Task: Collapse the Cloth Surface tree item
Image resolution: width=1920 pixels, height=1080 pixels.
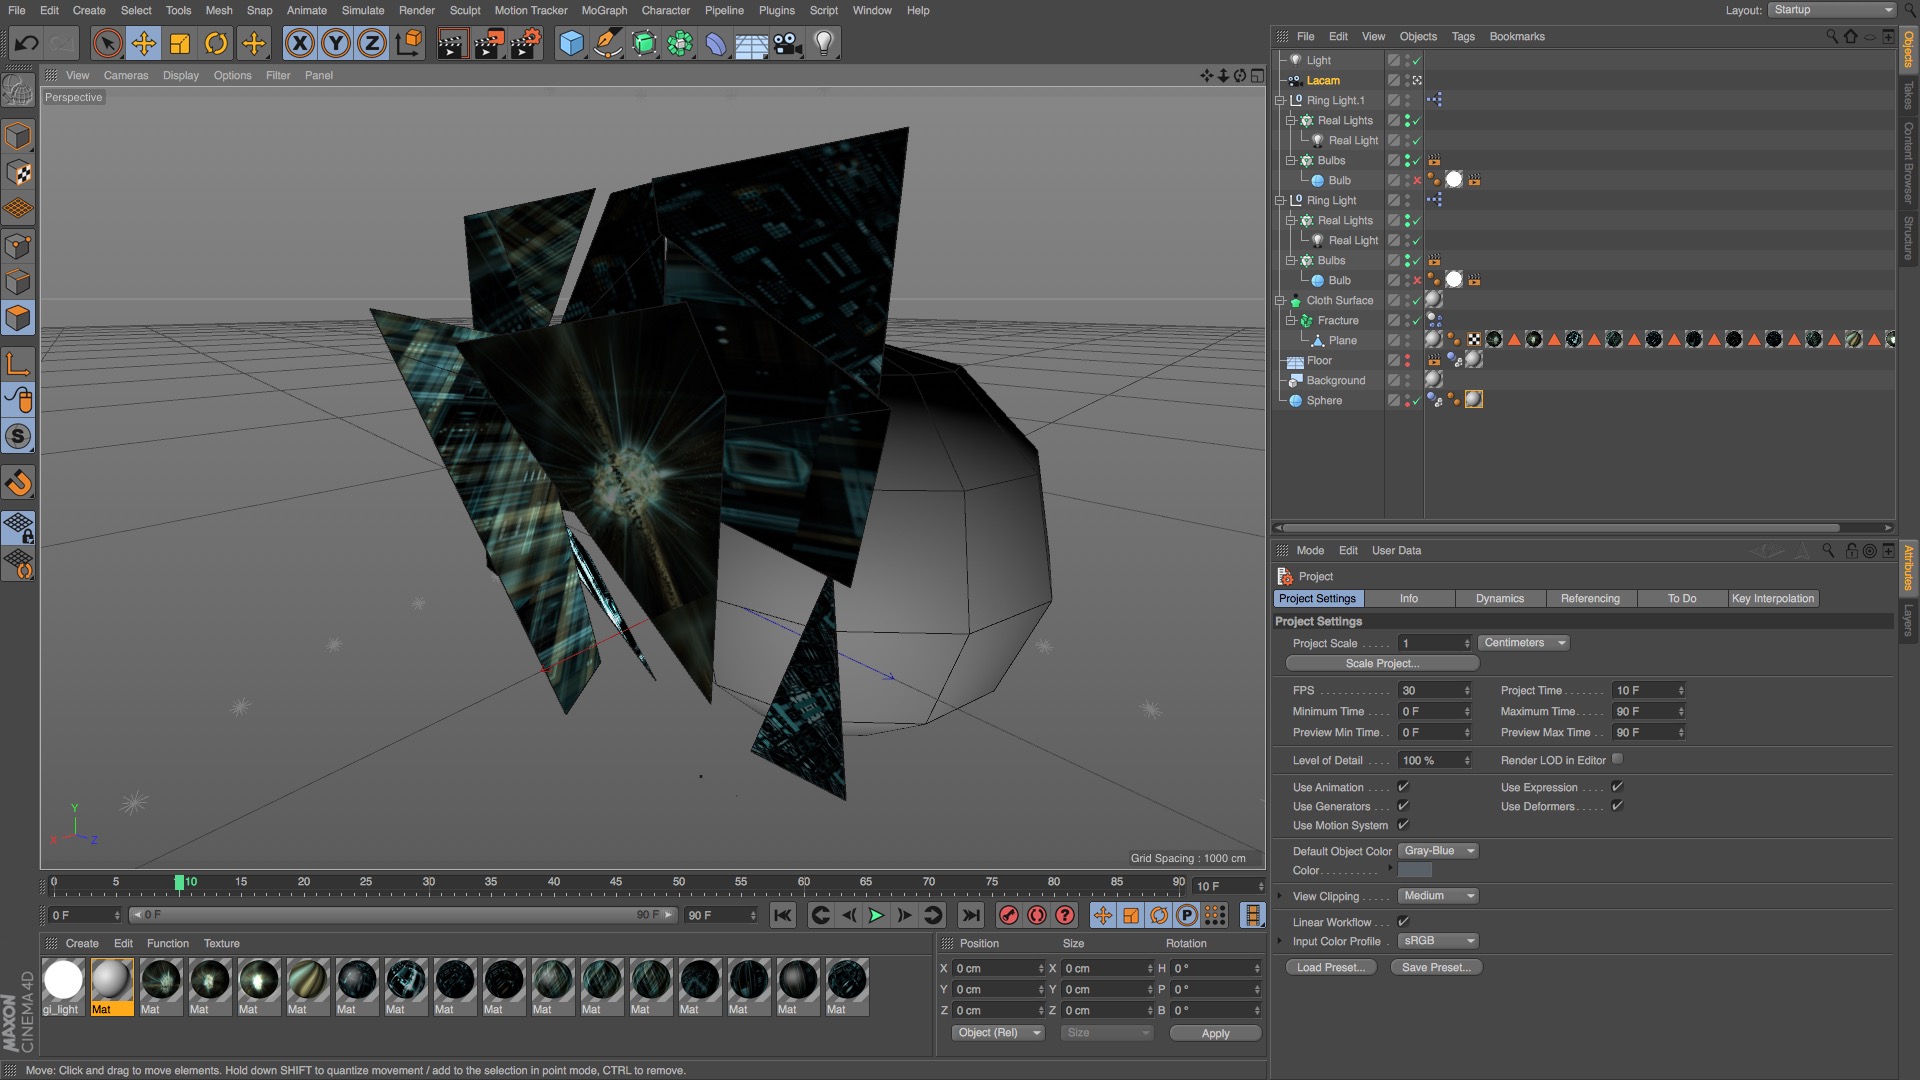Action: pyautogui.click(x=1280, y=300)
